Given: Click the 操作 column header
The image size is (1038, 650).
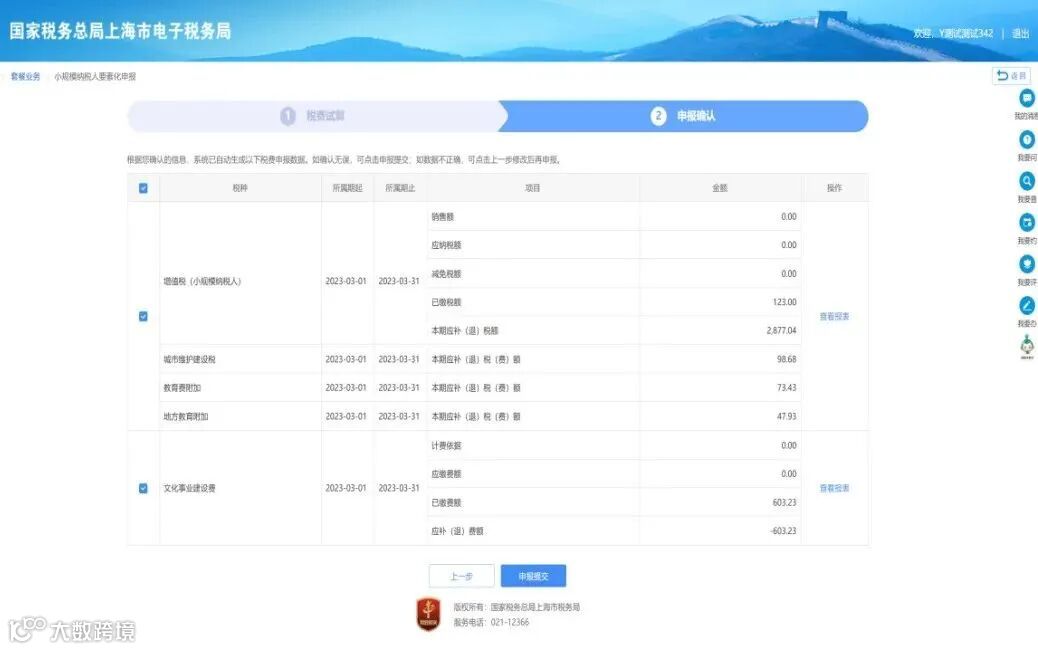Looking at the screenshot, I should click(x=834, y=188).
